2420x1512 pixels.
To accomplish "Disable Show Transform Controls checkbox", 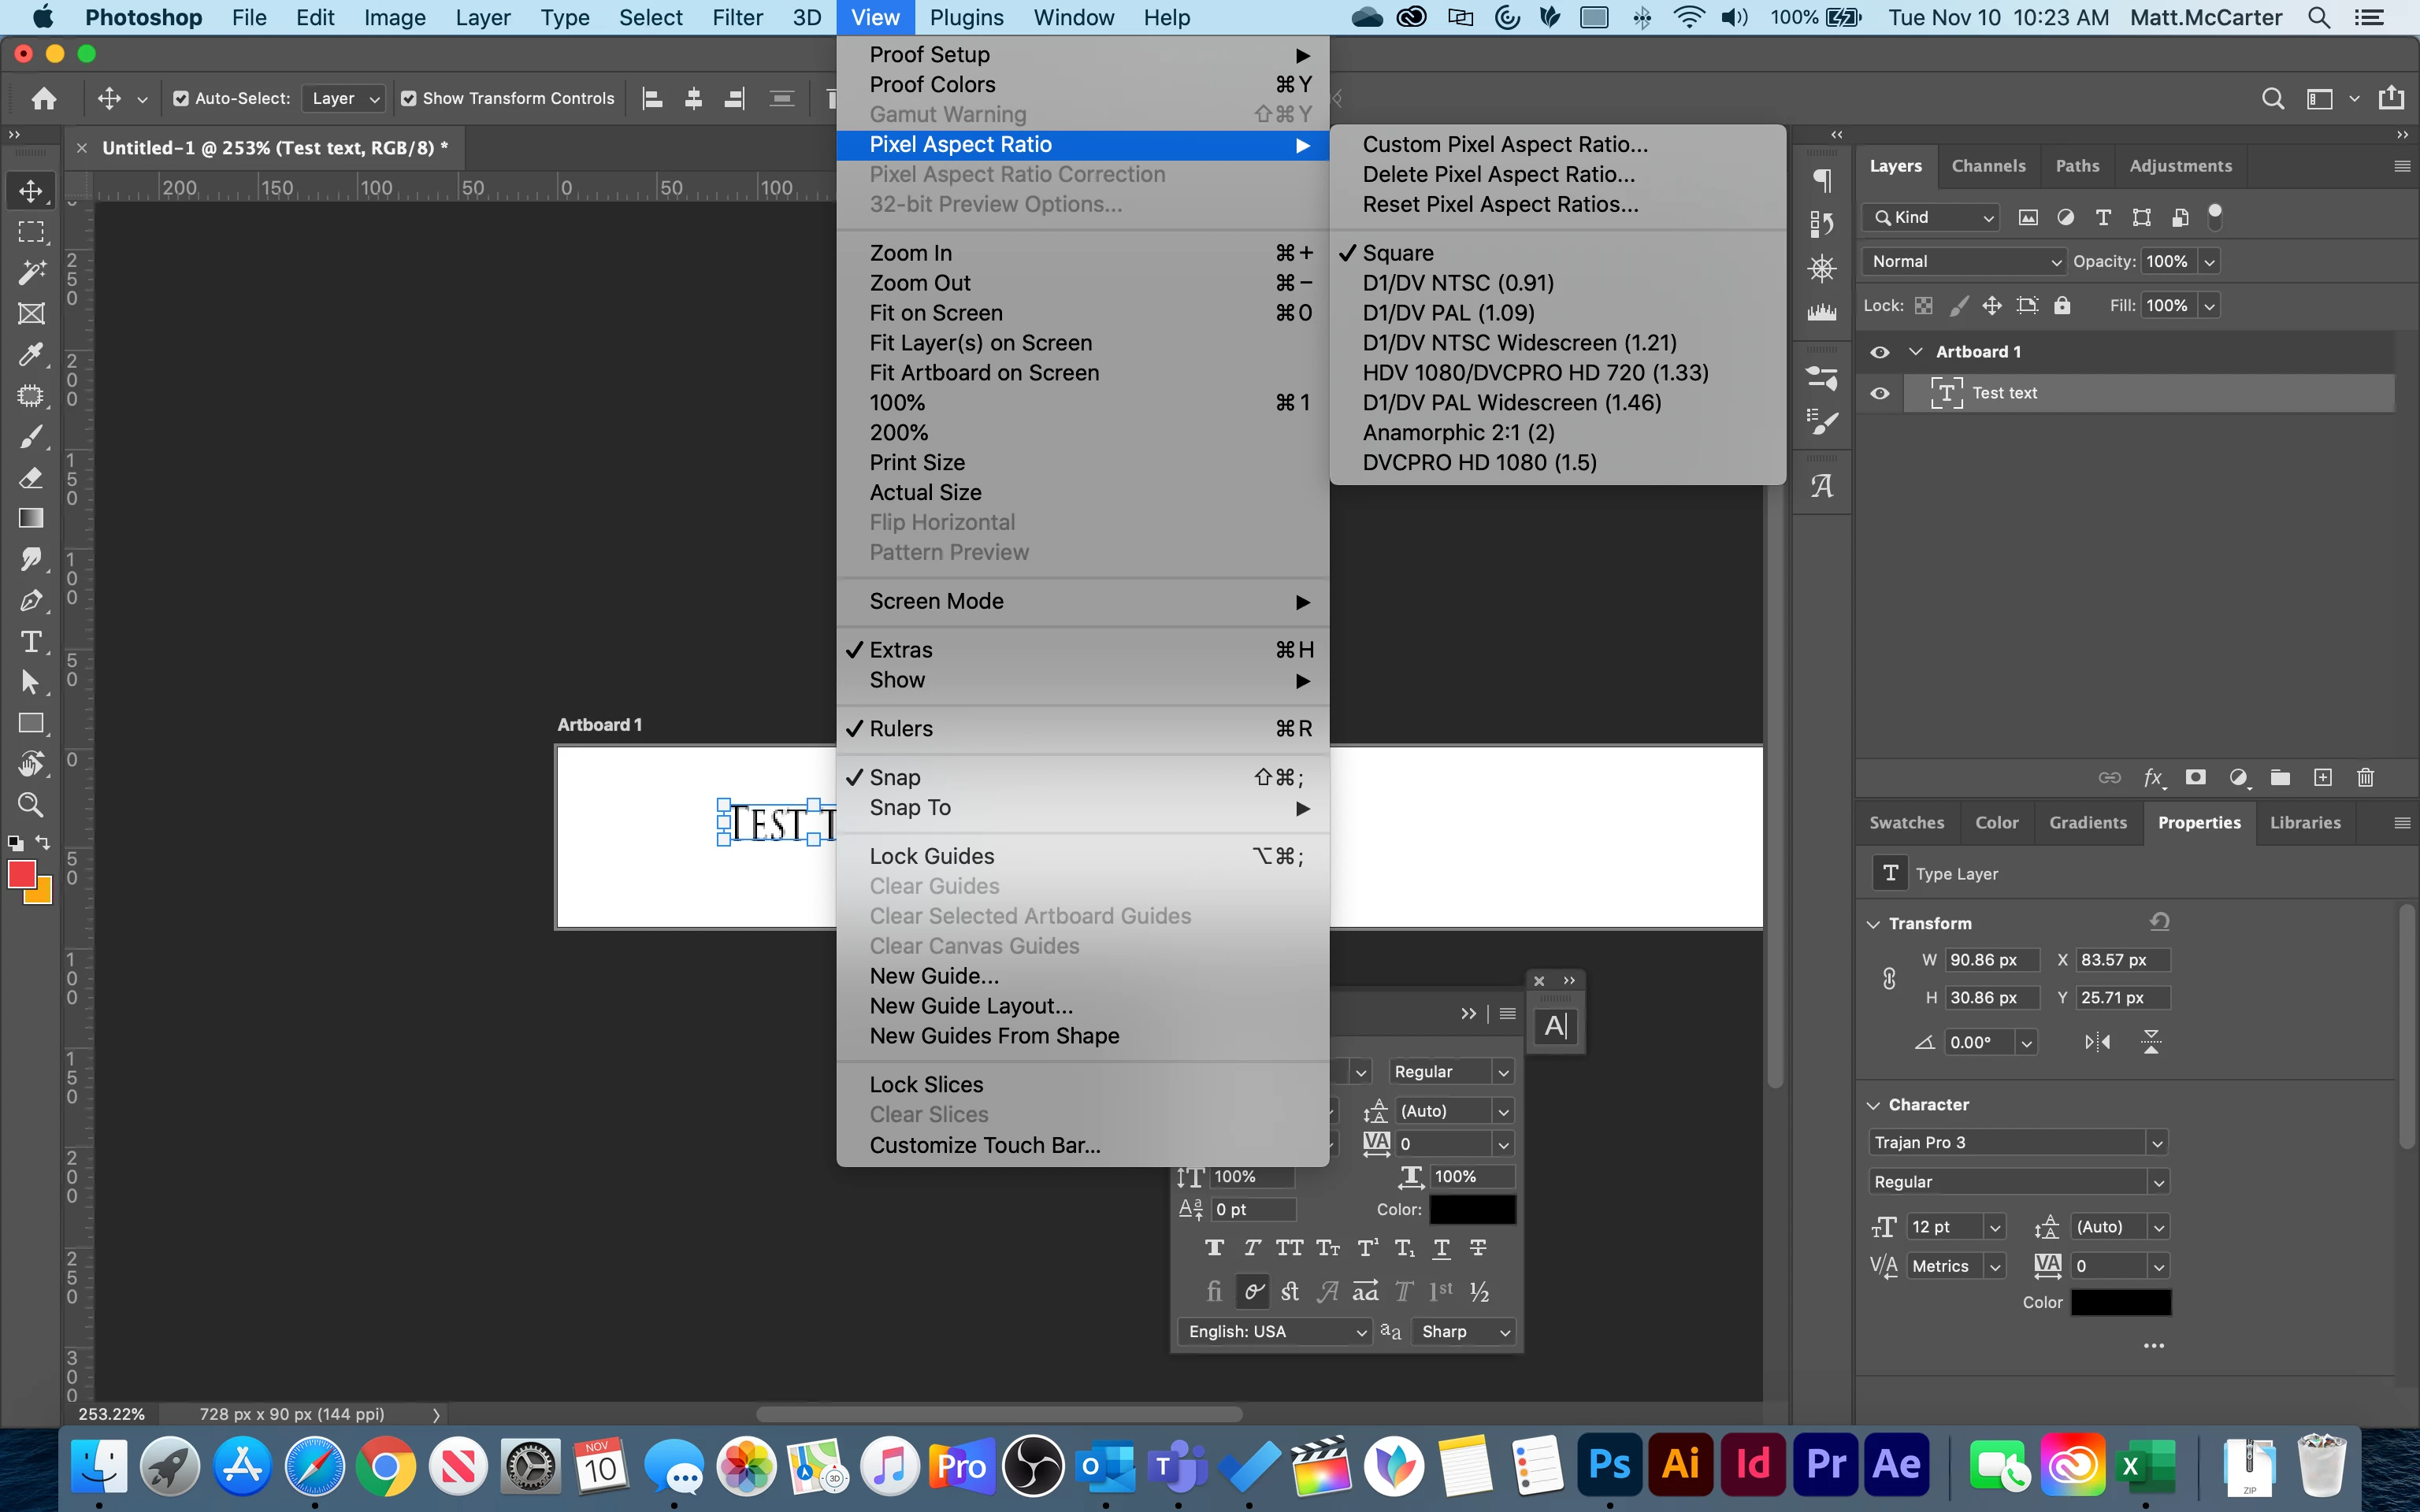I will tap(409, 98).
